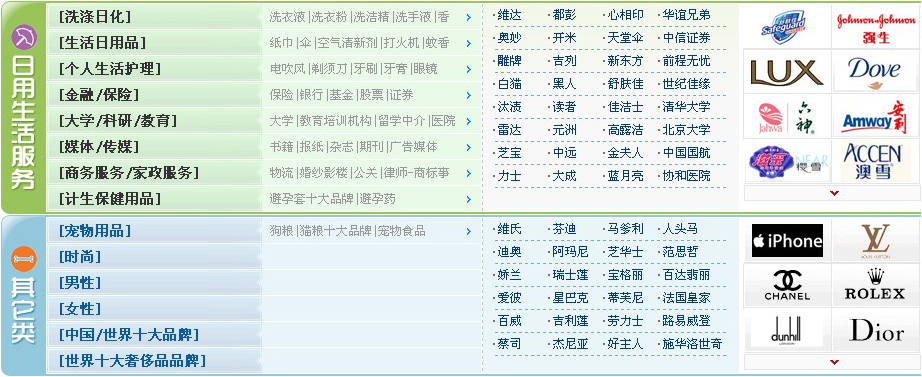
Task: Open the Louis Vuitton LV logo
Action: 876,241
